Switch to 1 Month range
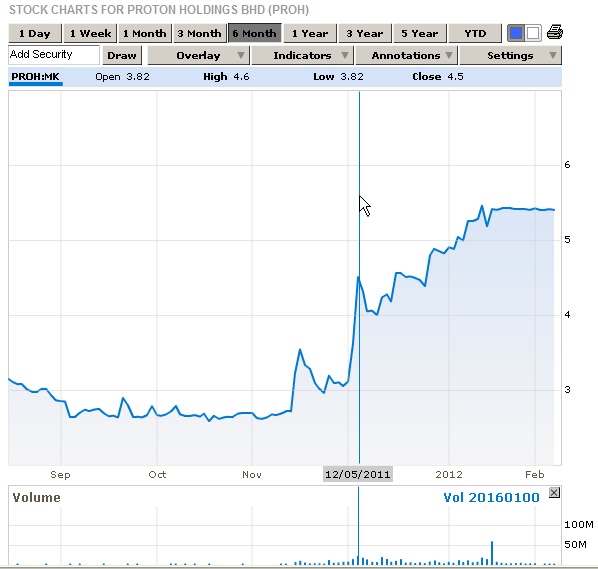 [145, 34]
